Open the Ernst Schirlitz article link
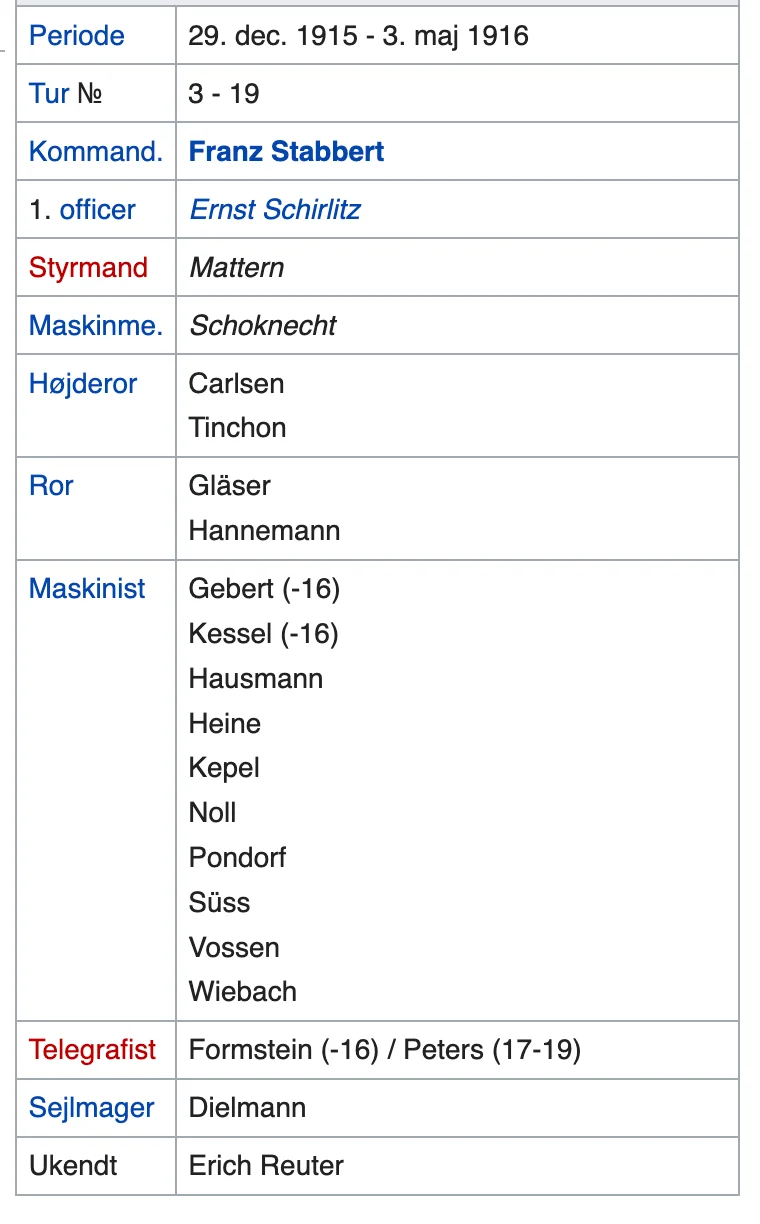 click(274, 210)
